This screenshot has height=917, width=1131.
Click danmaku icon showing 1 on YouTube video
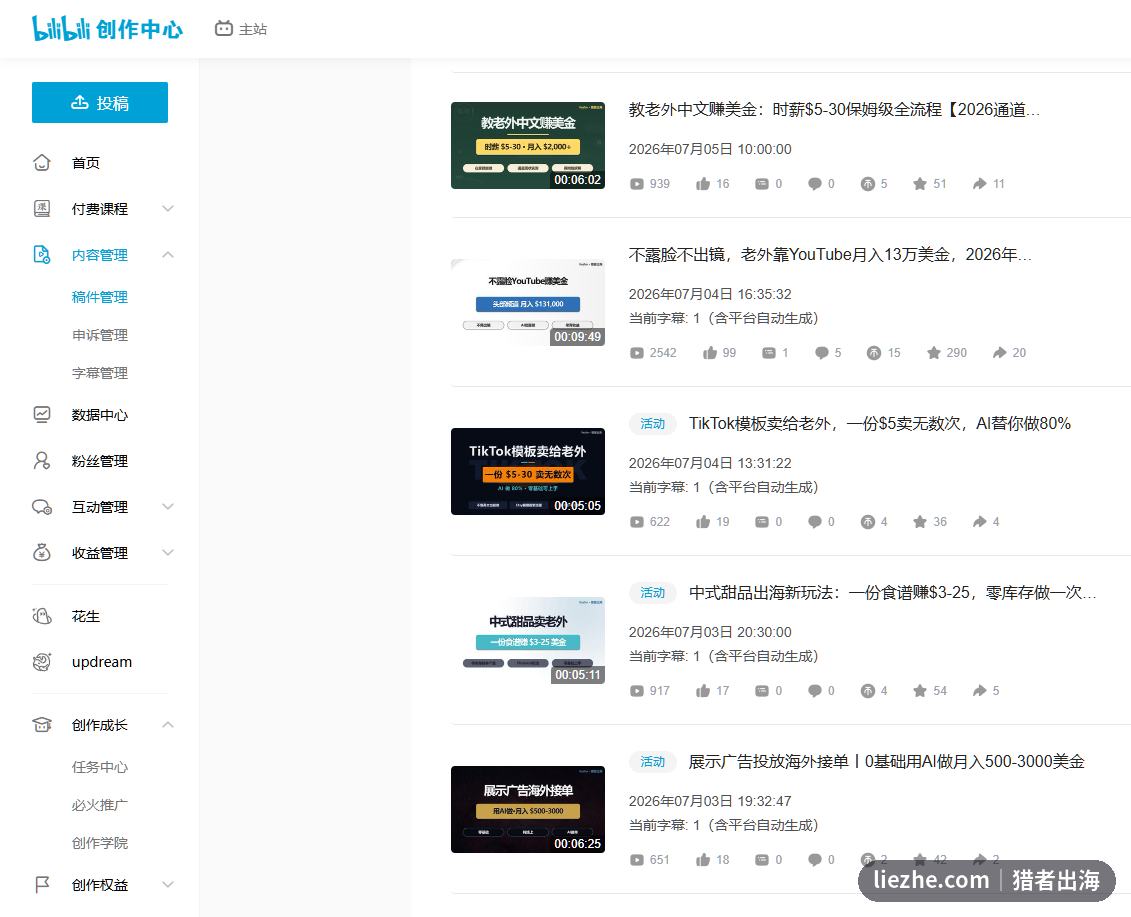(769, 353)
